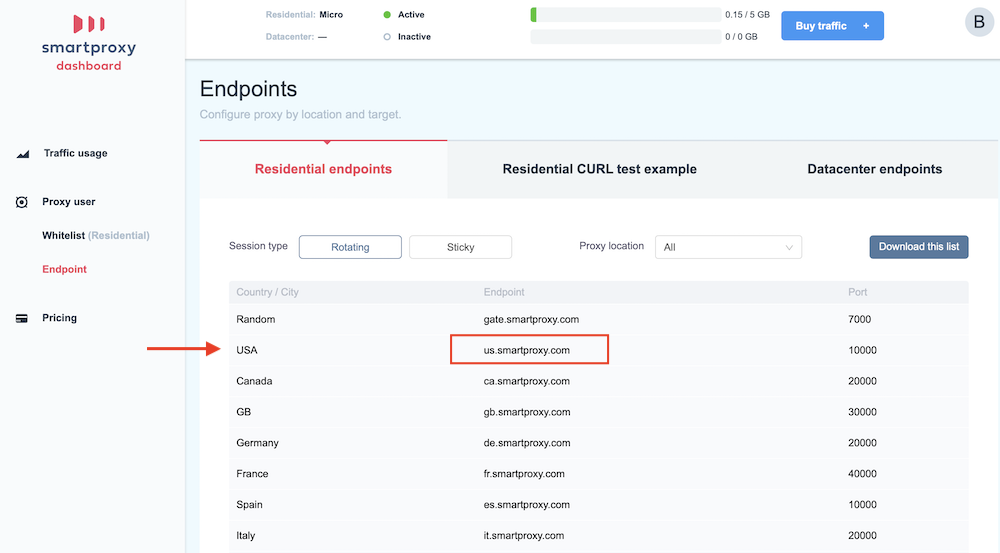Click plus icon on Buy traffic button

click(x=866, y=26)
